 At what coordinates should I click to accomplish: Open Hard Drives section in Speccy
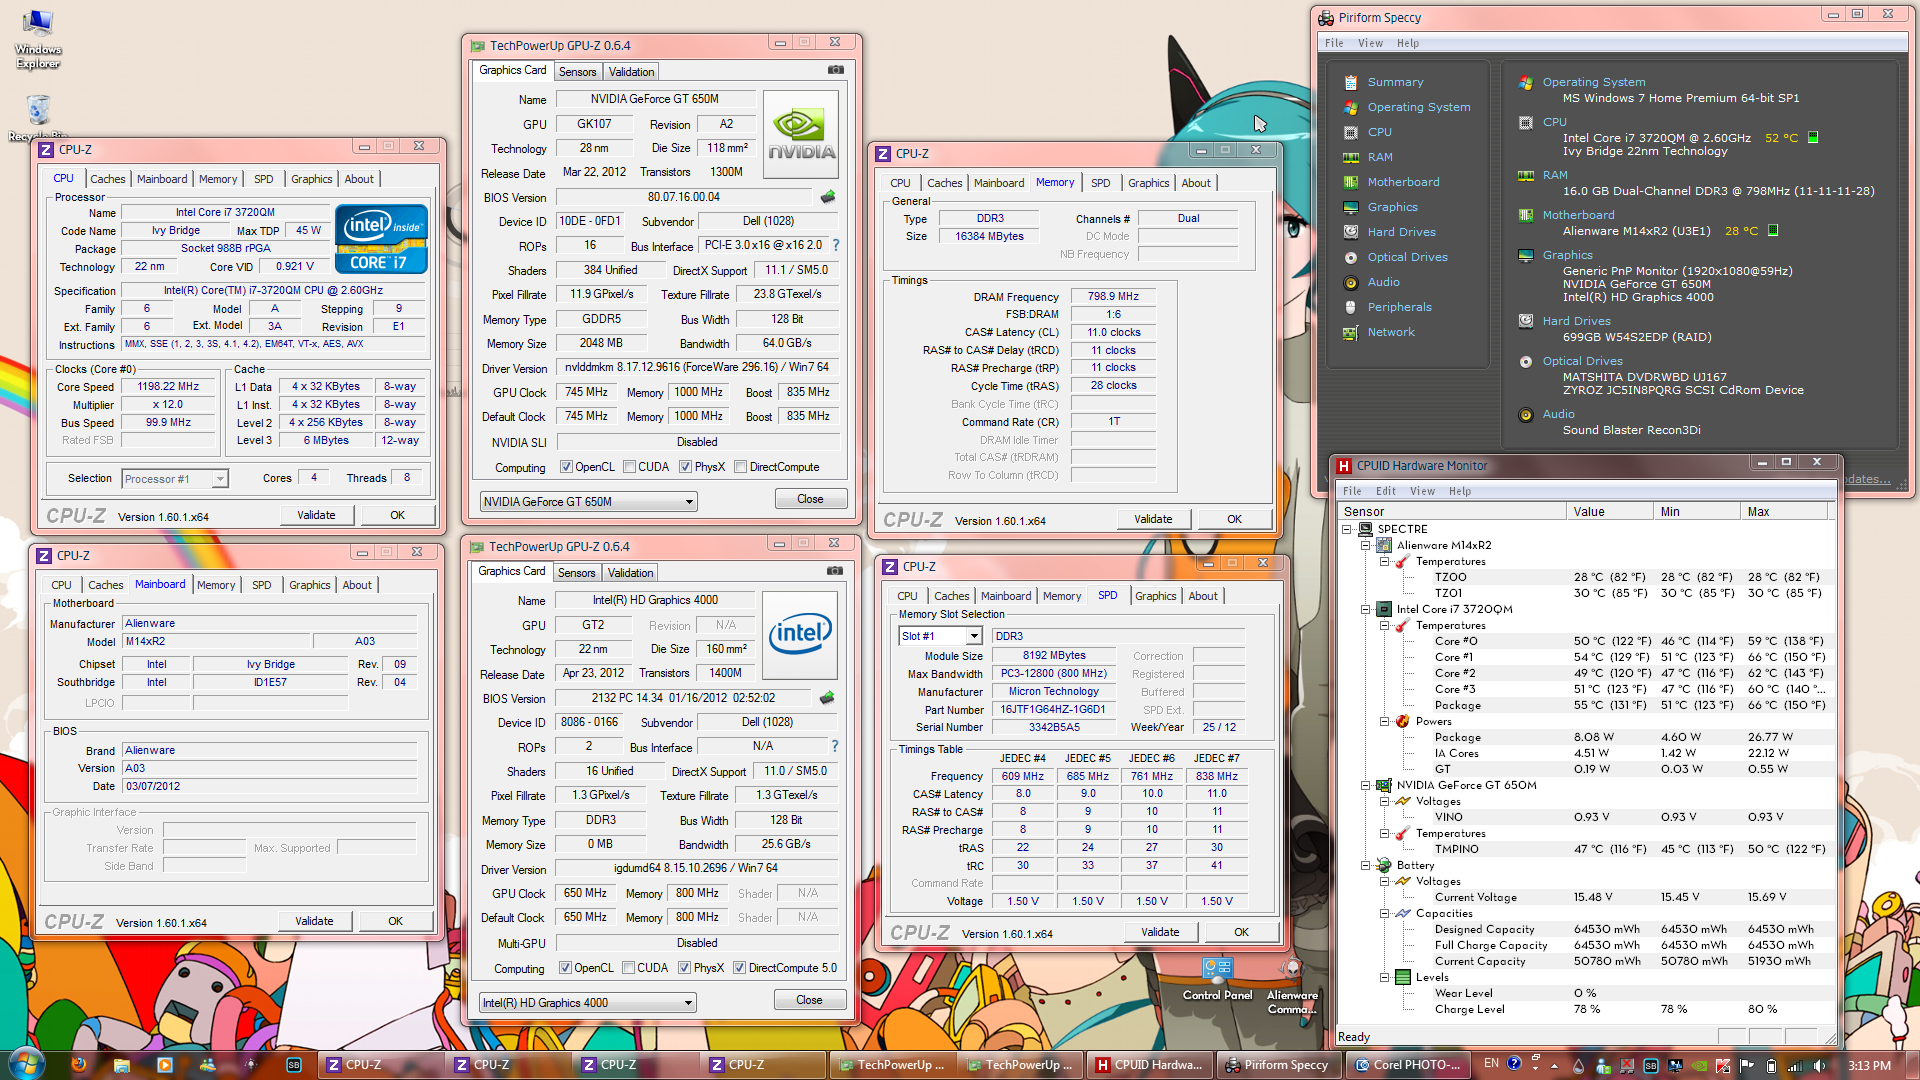pyautogui.click(x=1401, y=232)
